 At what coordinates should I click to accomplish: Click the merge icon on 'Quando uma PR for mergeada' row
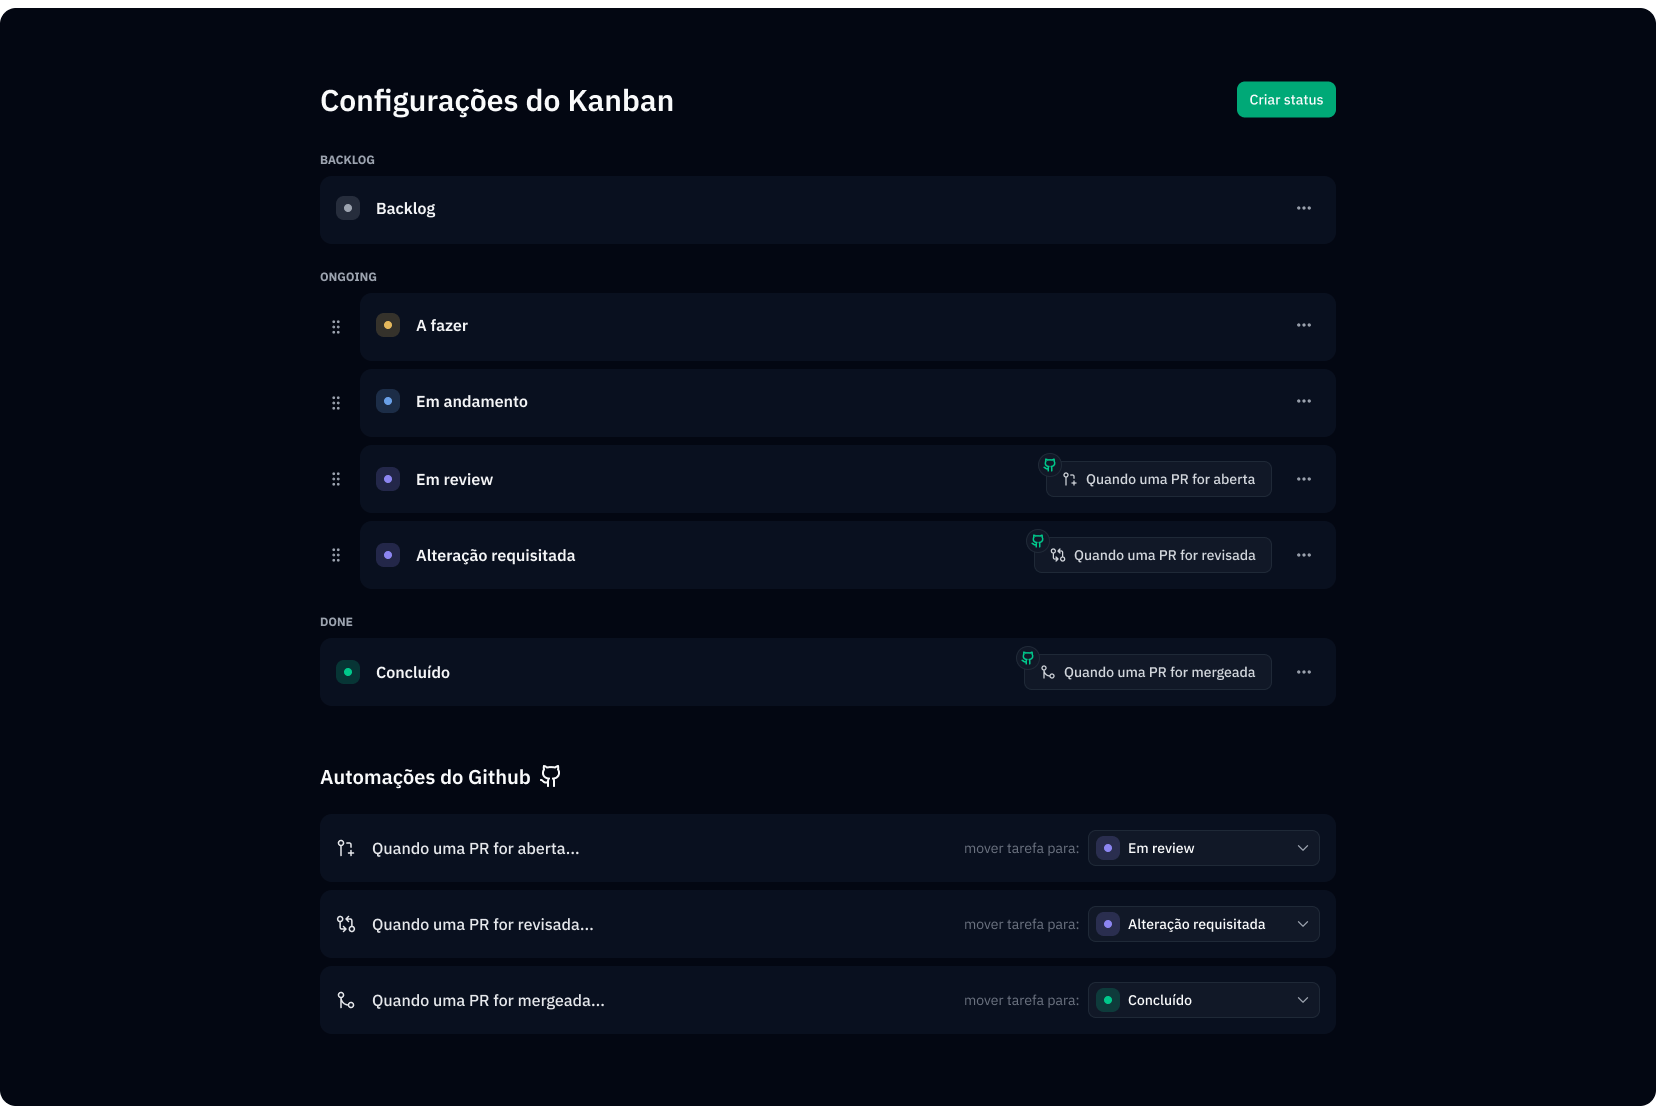(x=345, y=999)
